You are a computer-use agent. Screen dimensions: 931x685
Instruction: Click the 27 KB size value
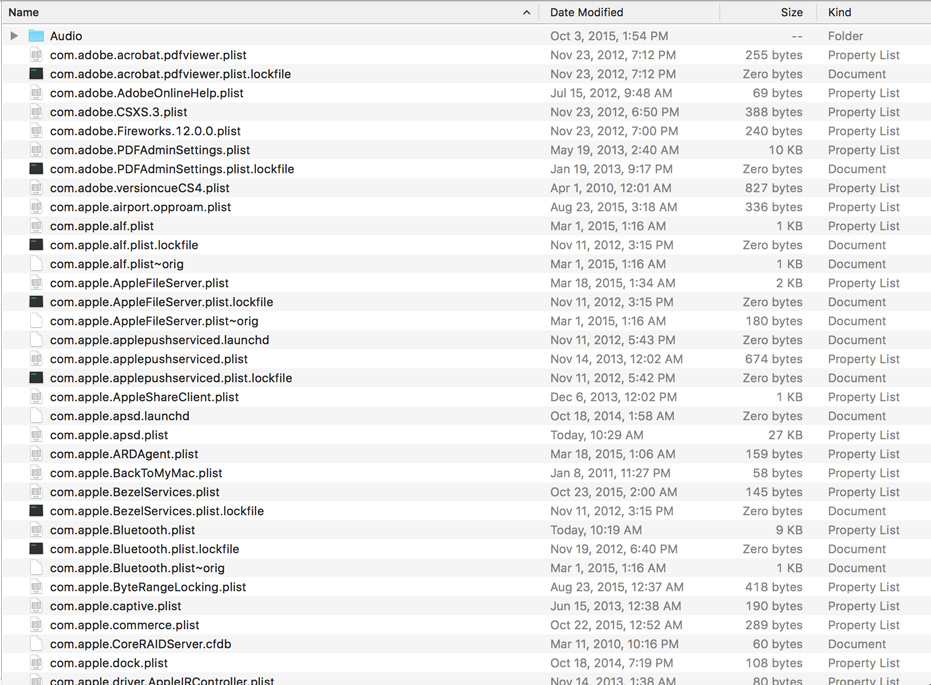point(785,435)
